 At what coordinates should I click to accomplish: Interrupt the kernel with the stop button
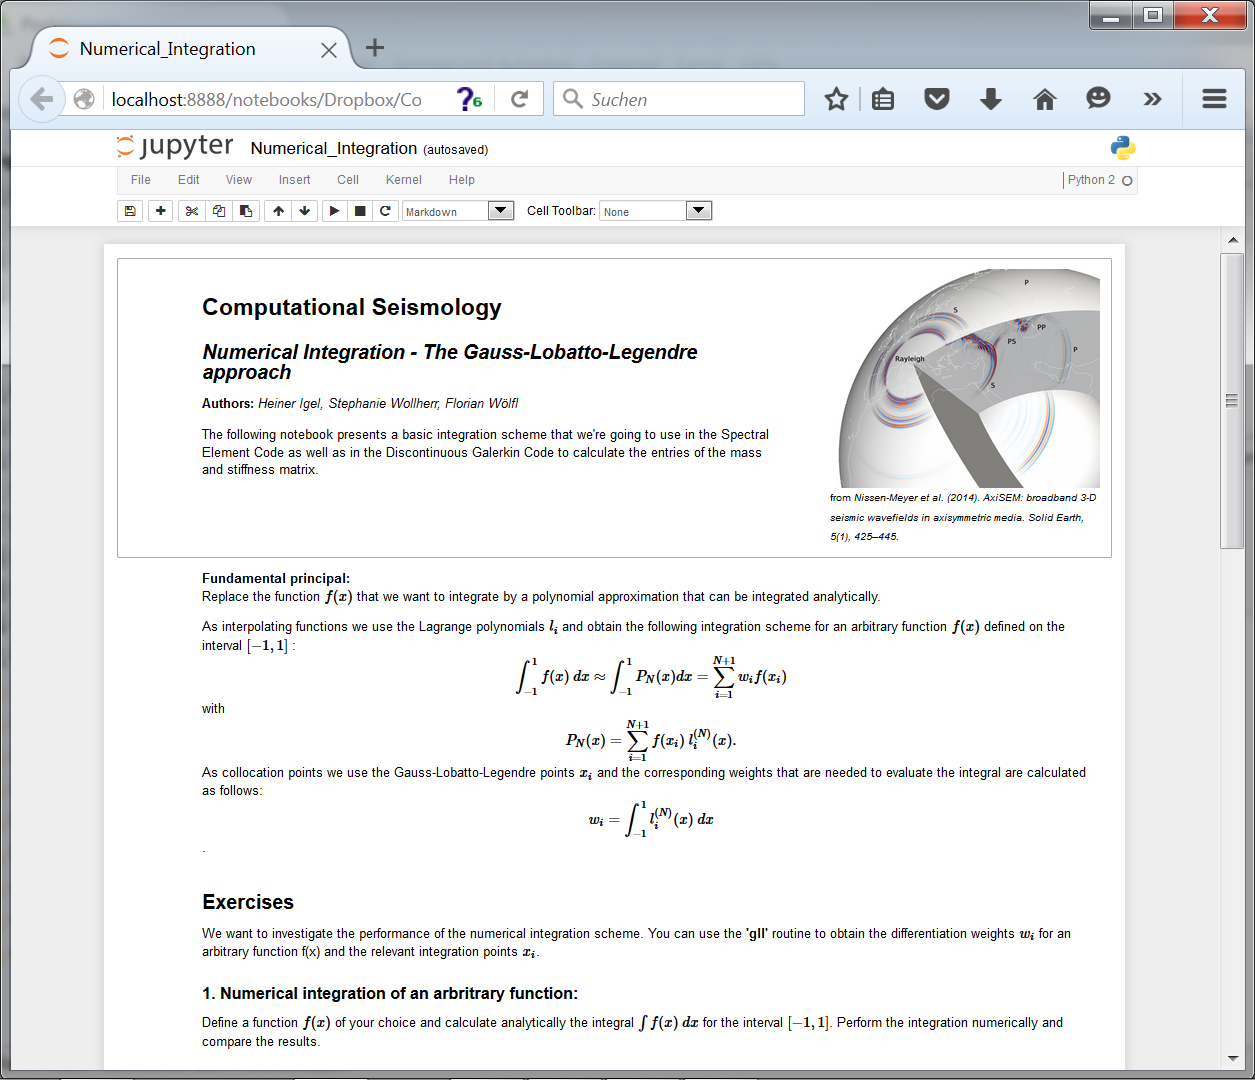[360, 211]
